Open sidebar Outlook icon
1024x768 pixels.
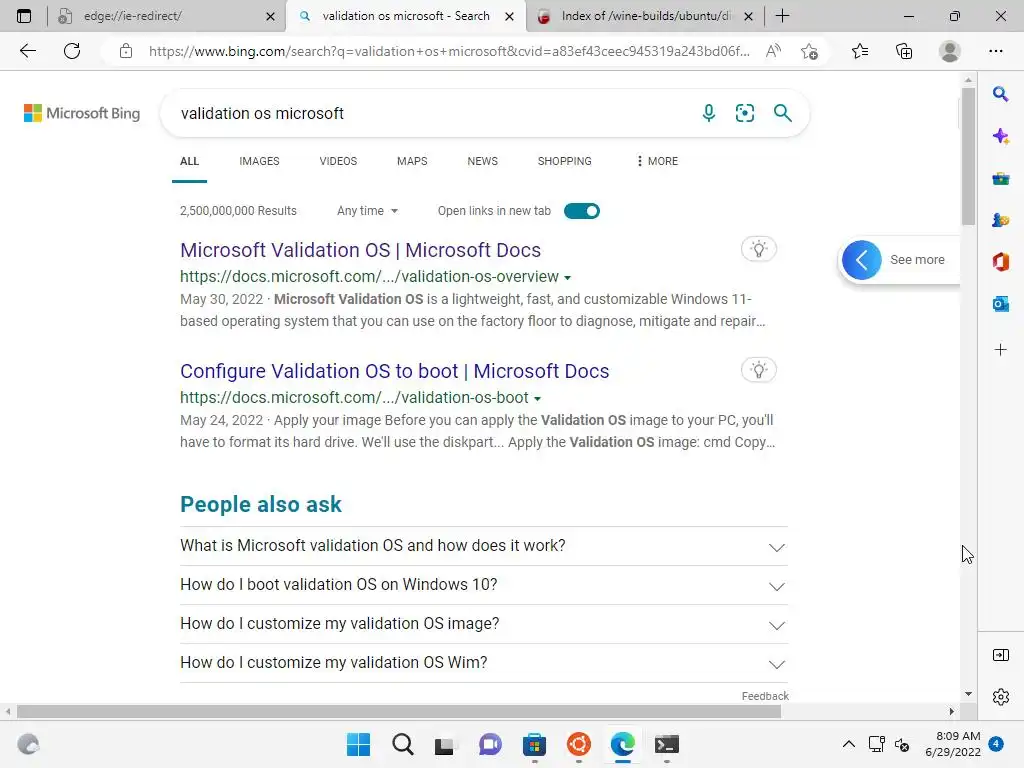1000,304
